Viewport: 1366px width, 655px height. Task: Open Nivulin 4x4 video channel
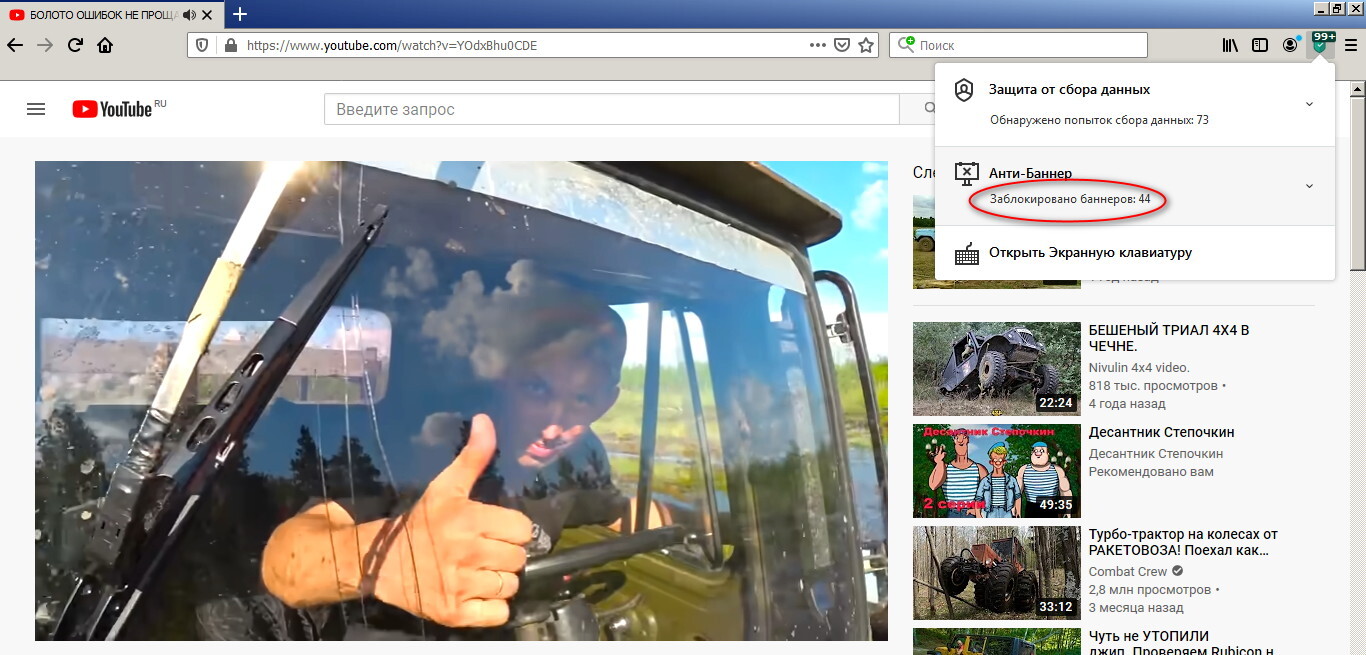point(1139,368)
